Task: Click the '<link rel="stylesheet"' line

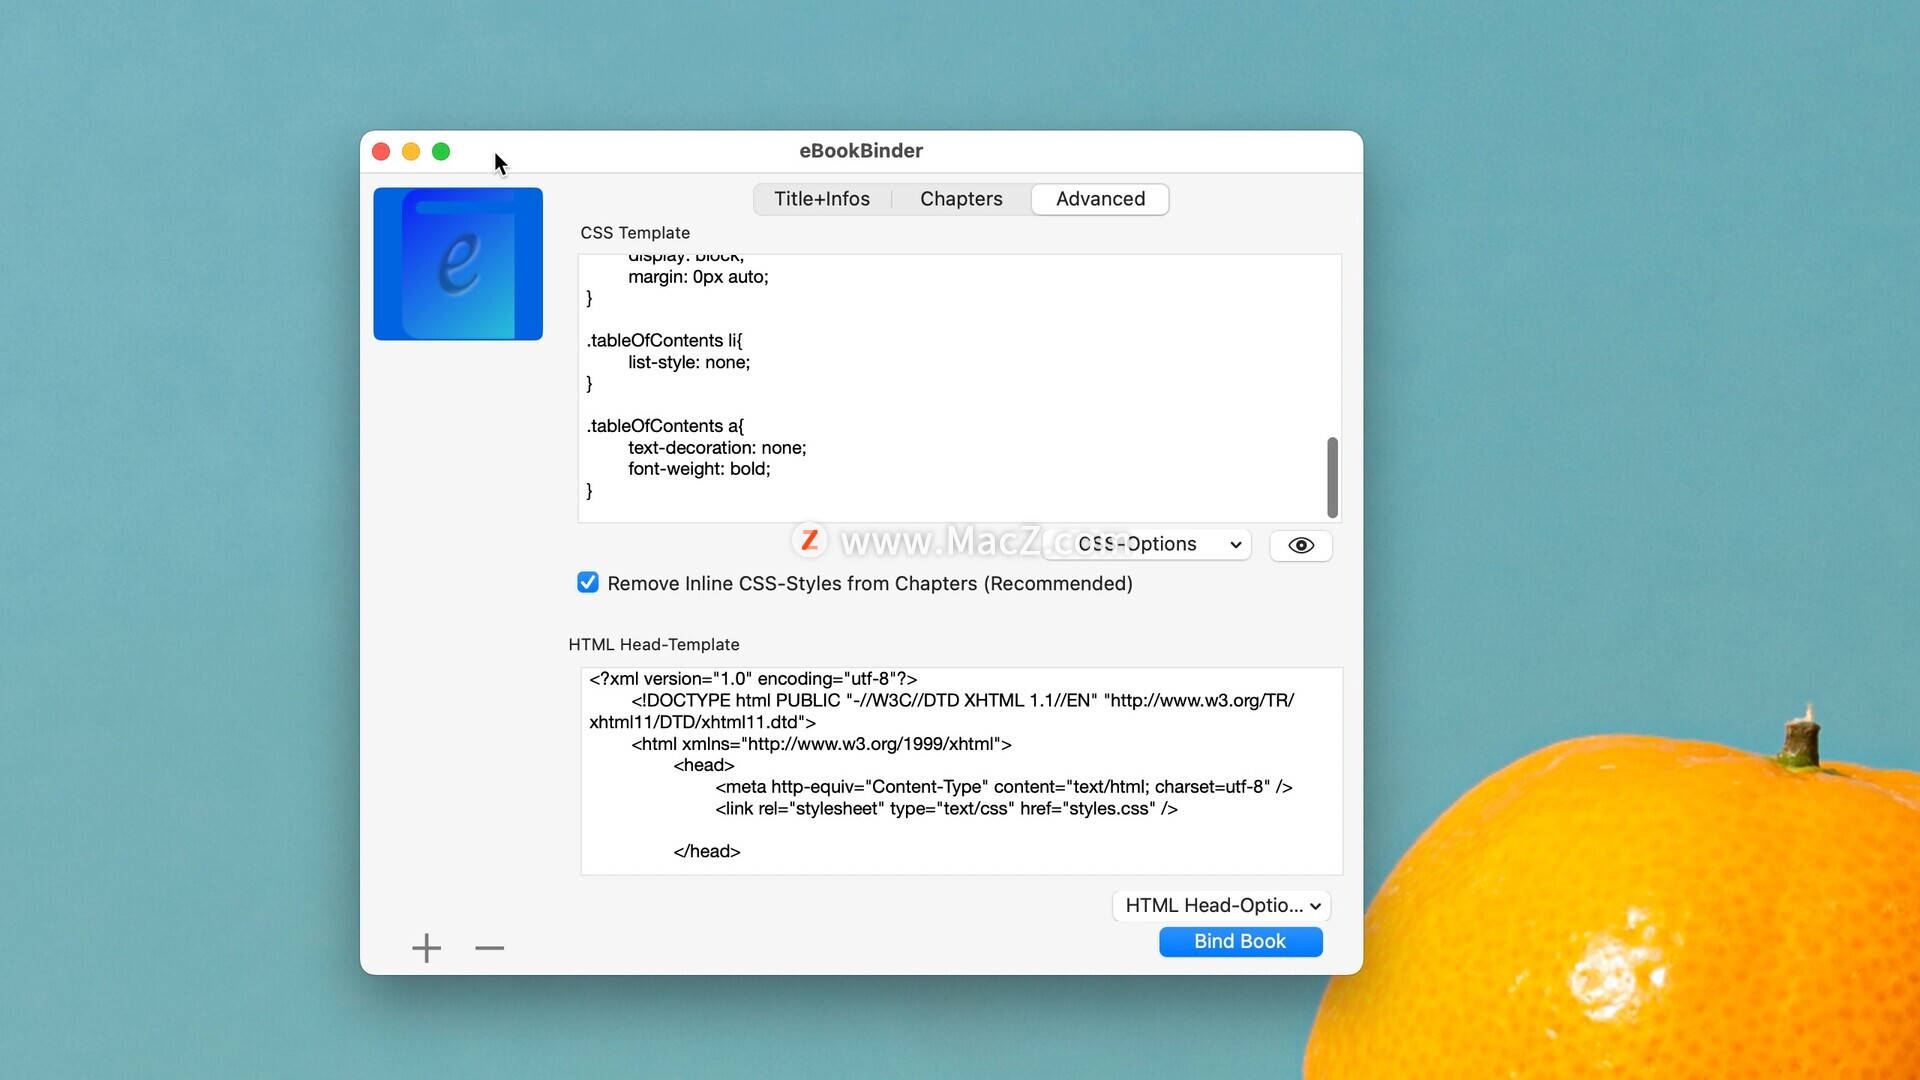Action: click(x=946, y=809)
